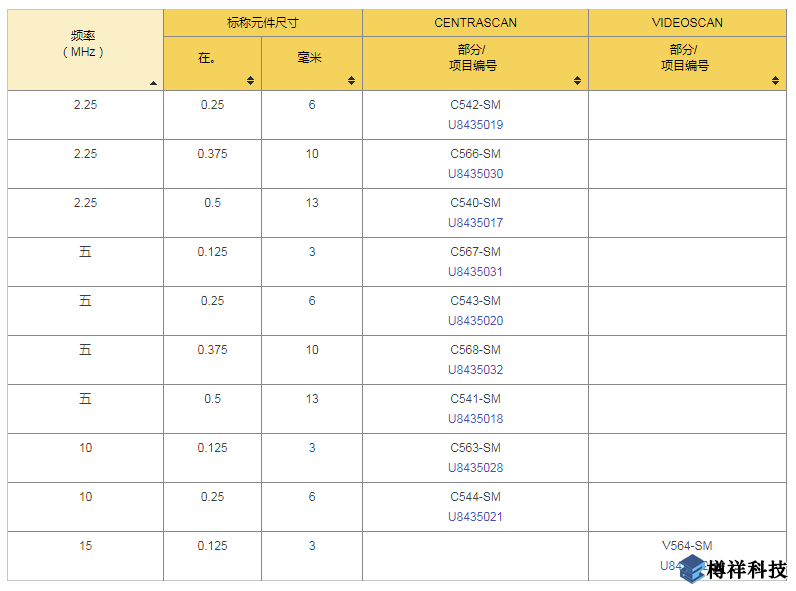This screenshot has width=796, height=591.
Task: Click the sort arrow in the 频率 (MHz) header
Action: (x=153, y=83)
